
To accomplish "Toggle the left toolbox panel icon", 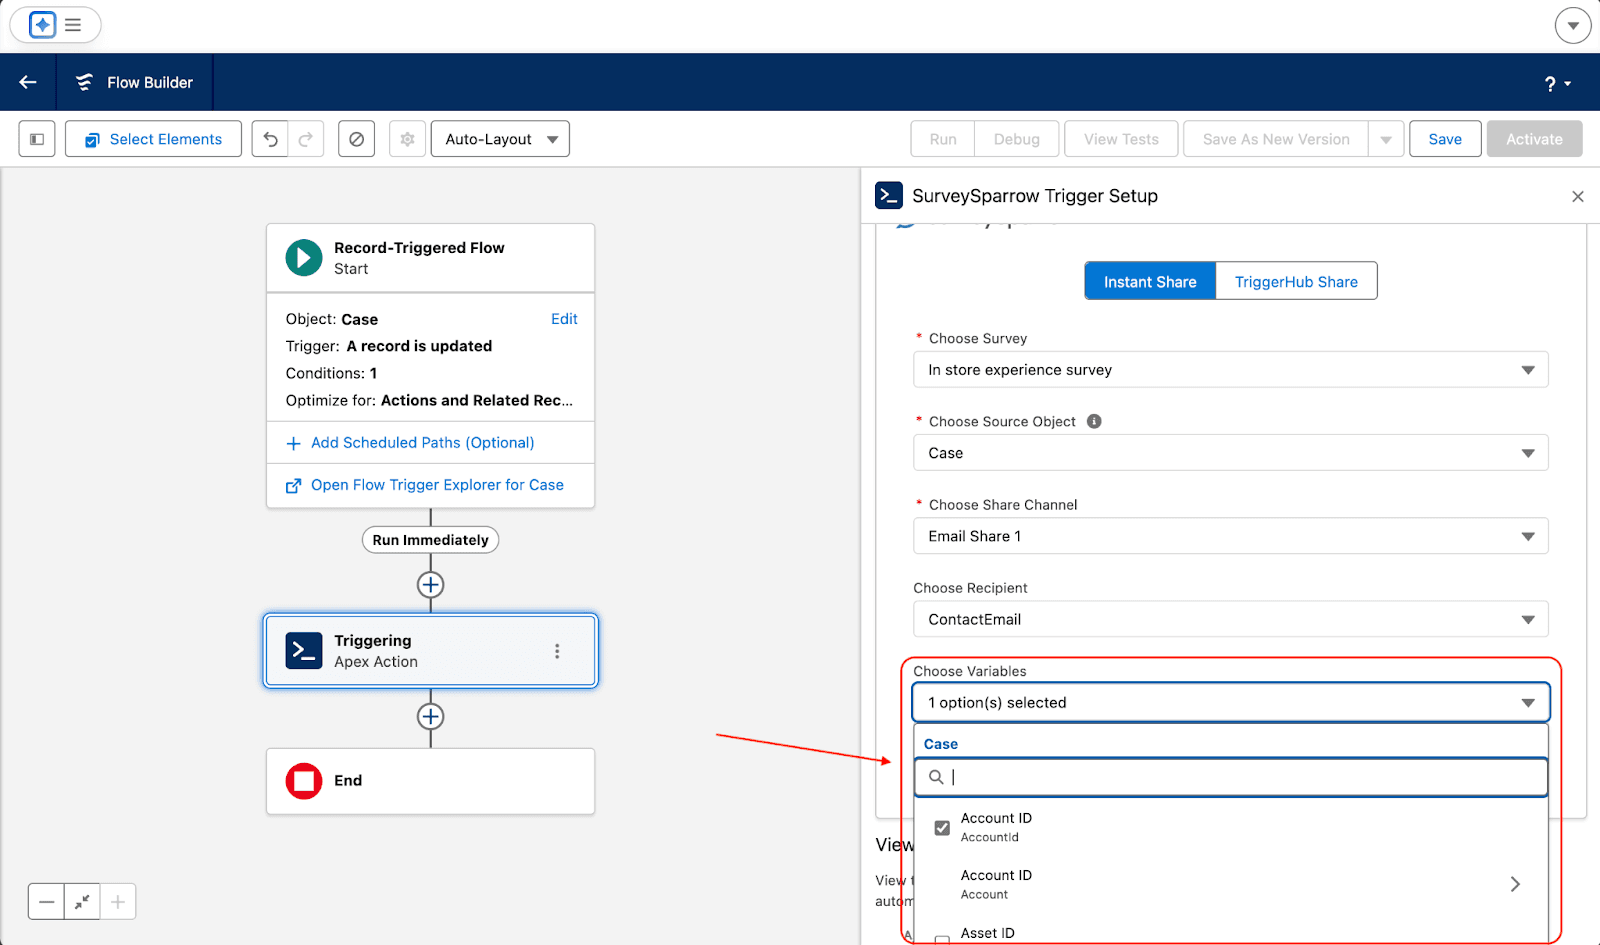I will 37,139.
